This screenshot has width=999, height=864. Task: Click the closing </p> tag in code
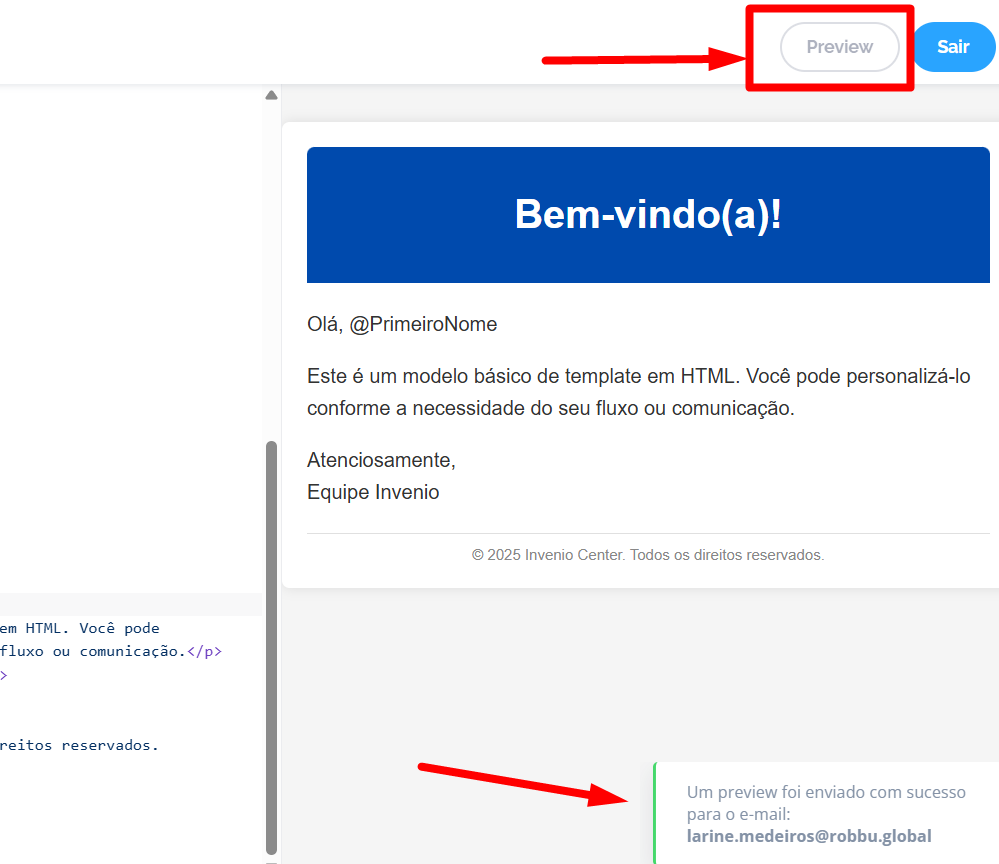point(205,651)
